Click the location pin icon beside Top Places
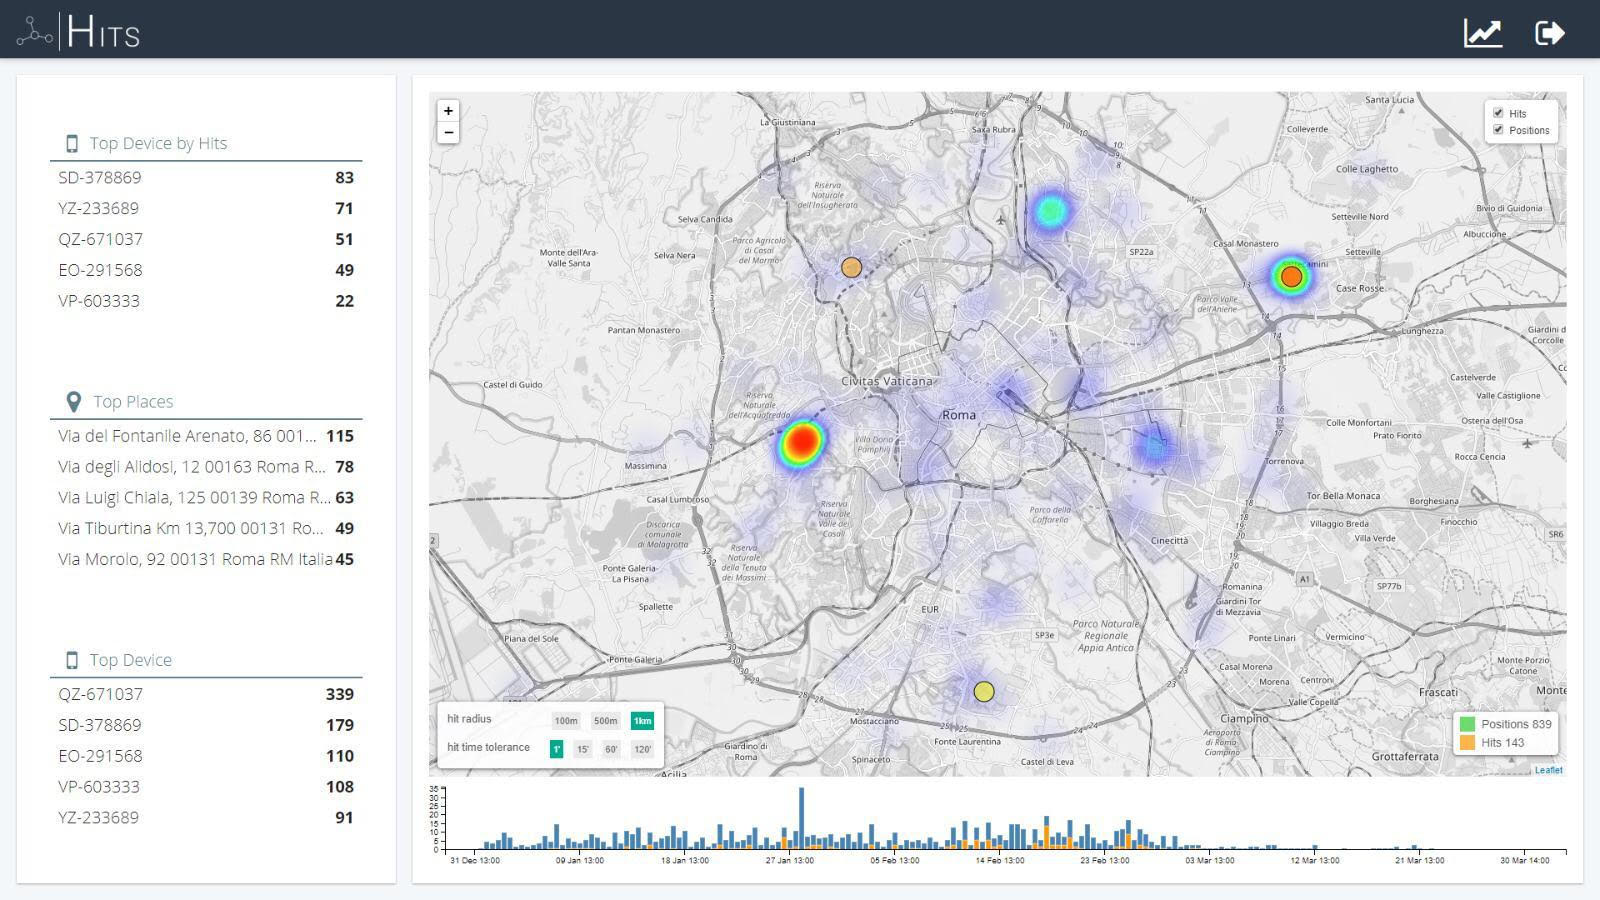 pos(73,402)
